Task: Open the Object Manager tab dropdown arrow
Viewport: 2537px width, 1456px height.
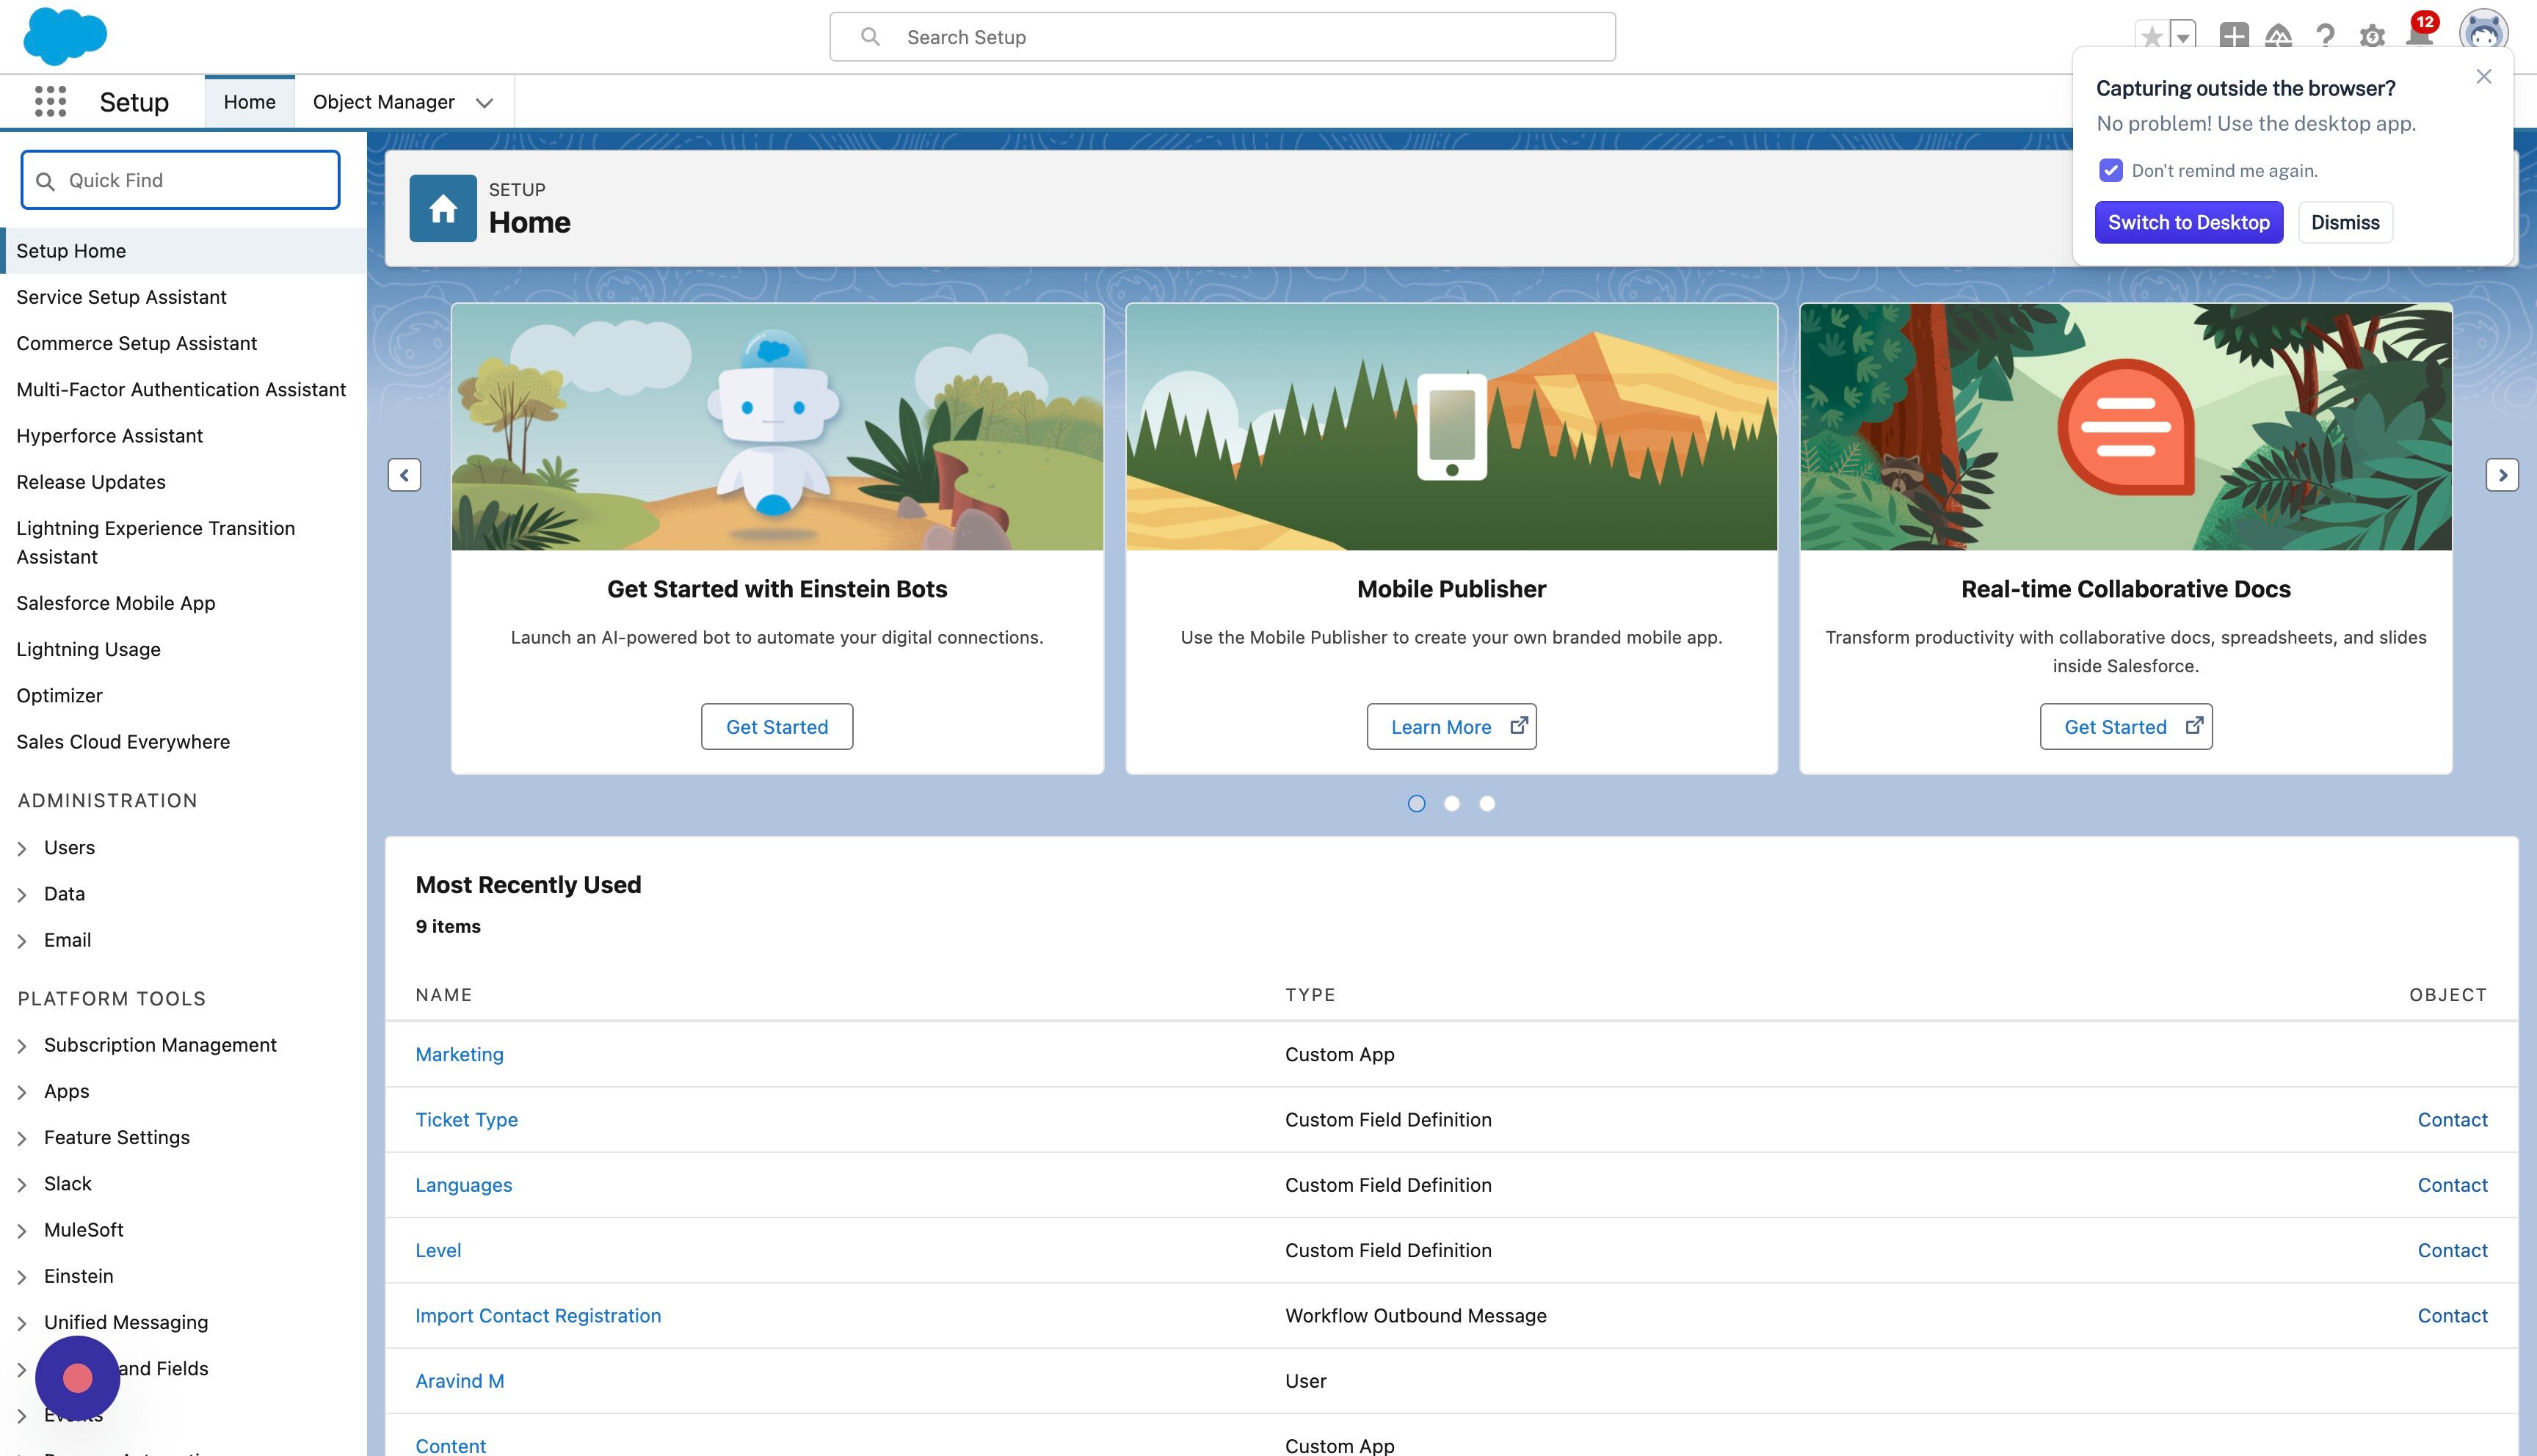Action: (485, 102)
